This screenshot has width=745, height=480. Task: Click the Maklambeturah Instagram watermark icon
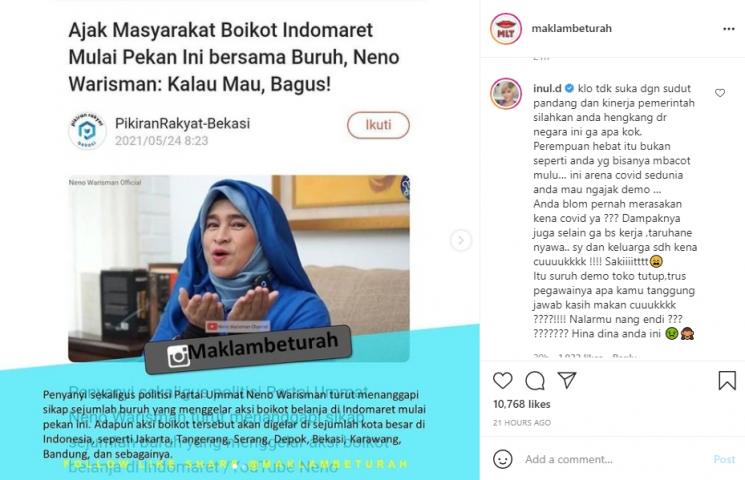[x=178, y=356]
